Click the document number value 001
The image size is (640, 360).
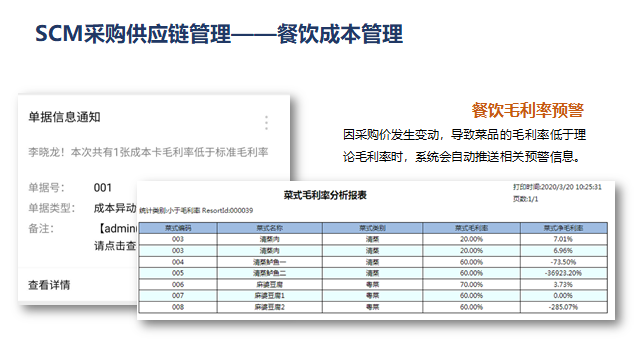coord(102,188)
